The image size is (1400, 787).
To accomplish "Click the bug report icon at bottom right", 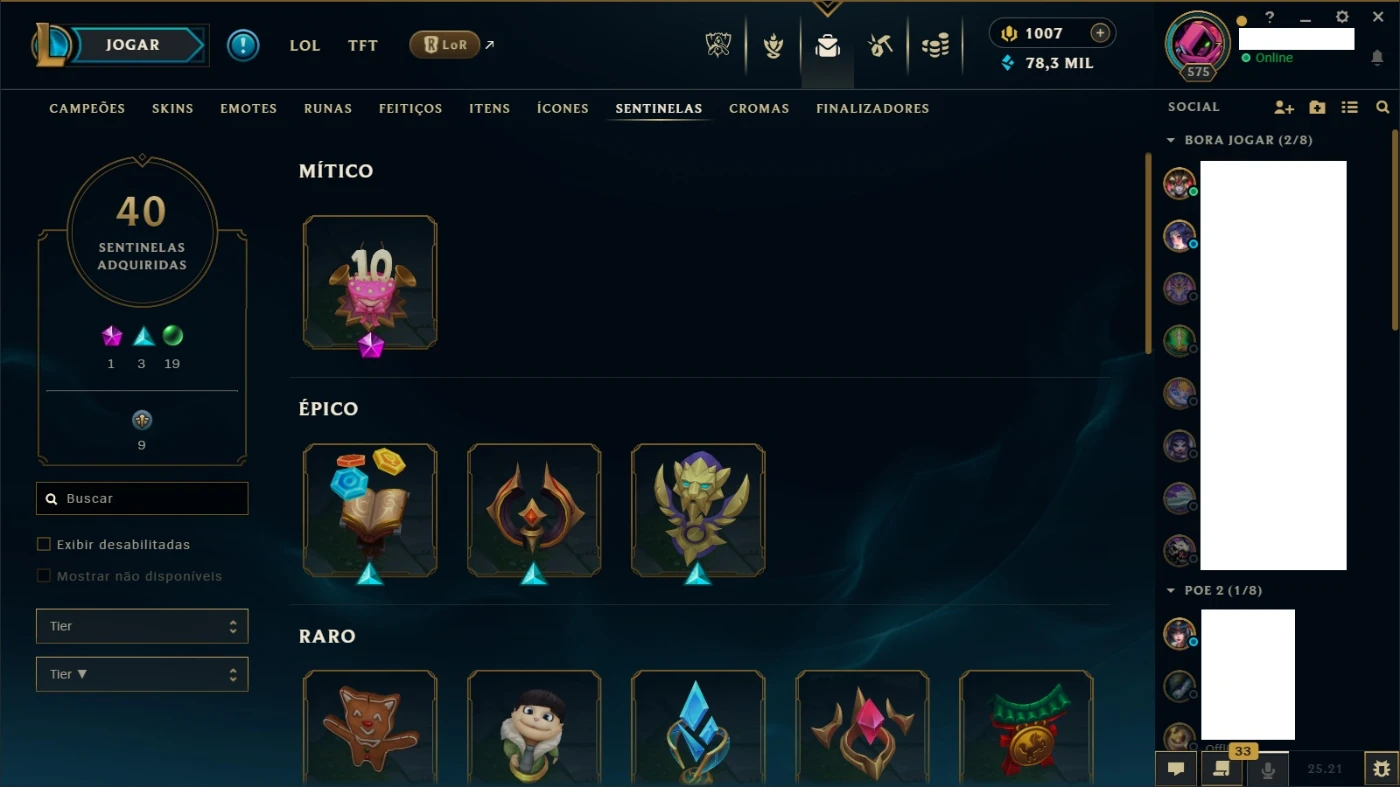I will 1381,769.
